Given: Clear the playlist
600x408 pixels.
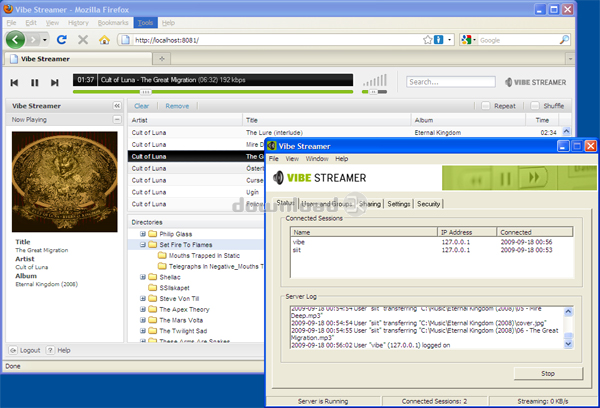Looking at the screenshot, I should click(142, 106).
